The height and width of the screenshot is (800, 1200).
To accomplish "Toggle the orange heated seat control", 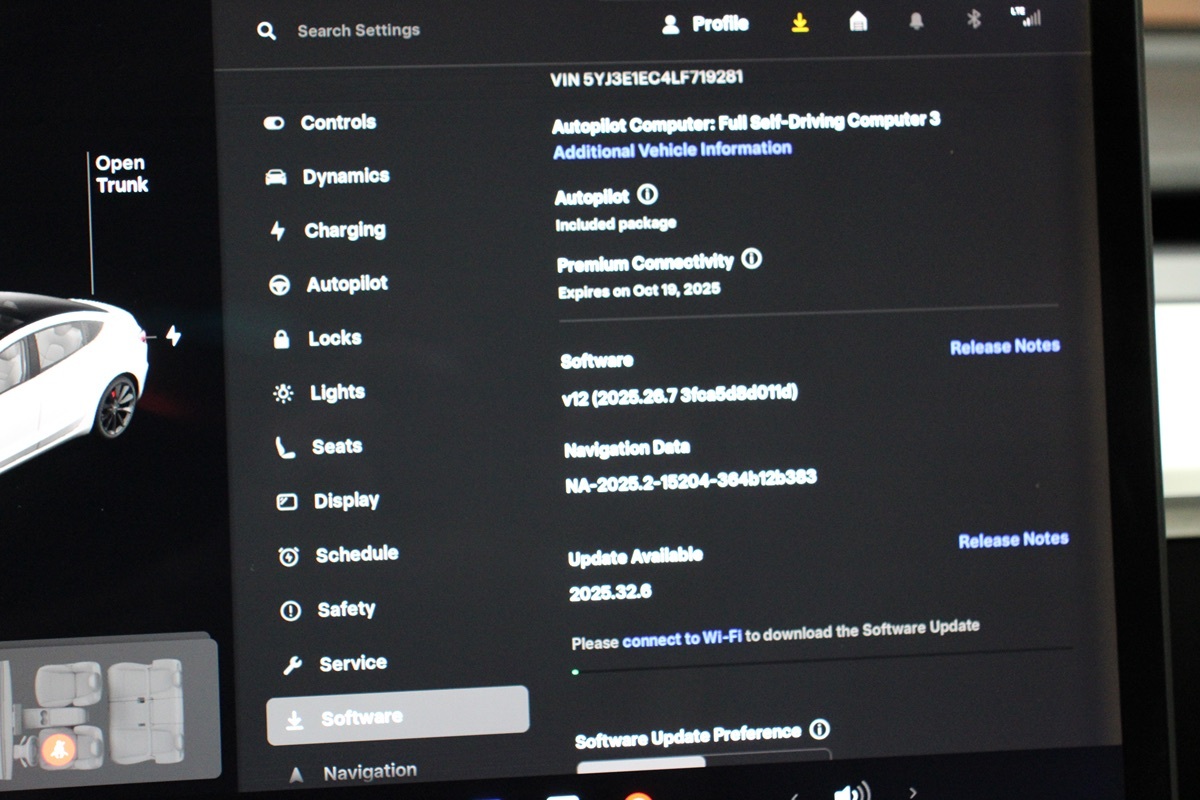I will point(58,749).
